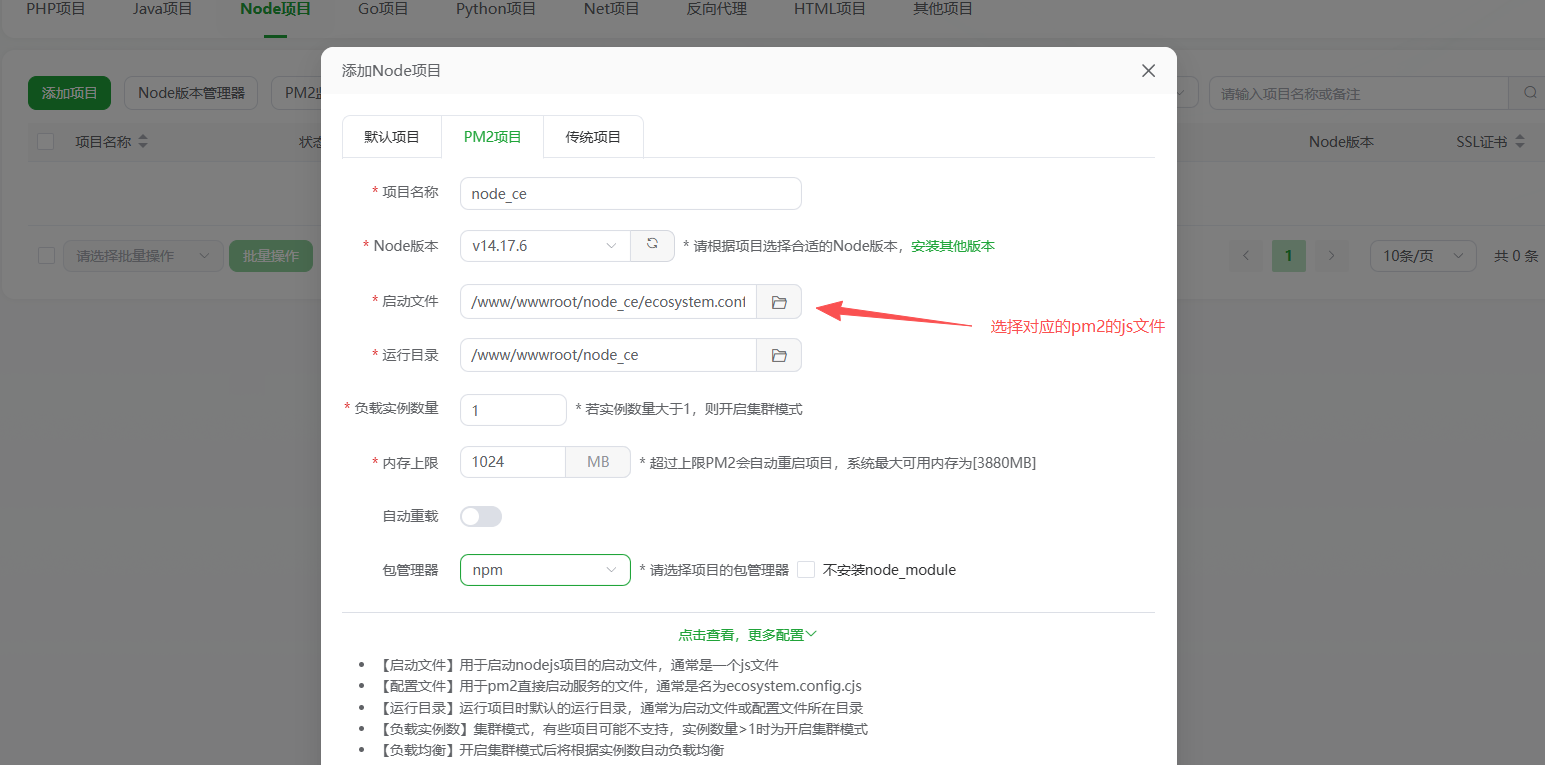Image resolution: width=1545 pixels, height=765 pixels.
Task: Open folder picker for 运行目录 field
Action: pyautogui.click(x=778, y=354)
